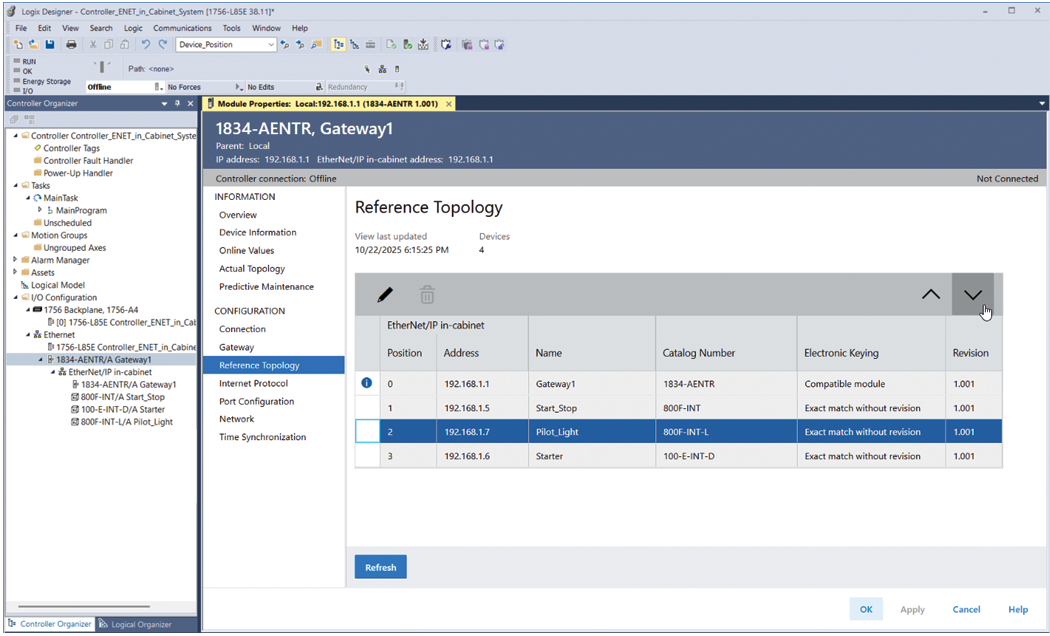
Task: Open the Predictive Maintenance page
Action: pos(266,287)
